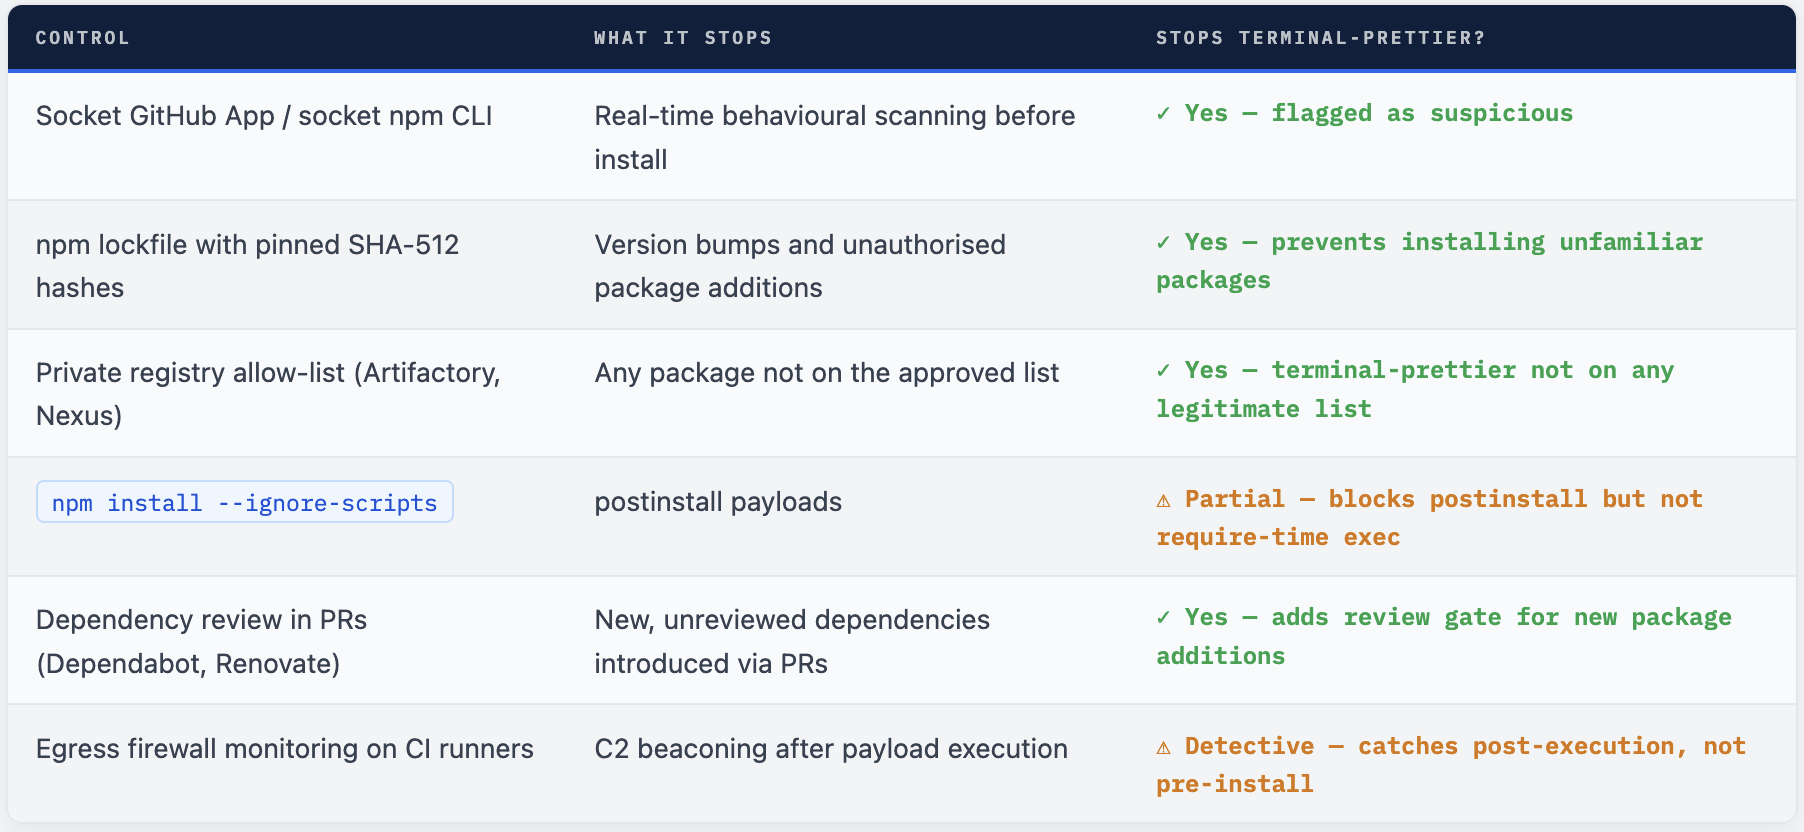Click the "npm install --ignore-scripts" code chip

pyautogui.click(x=244, y=502)
